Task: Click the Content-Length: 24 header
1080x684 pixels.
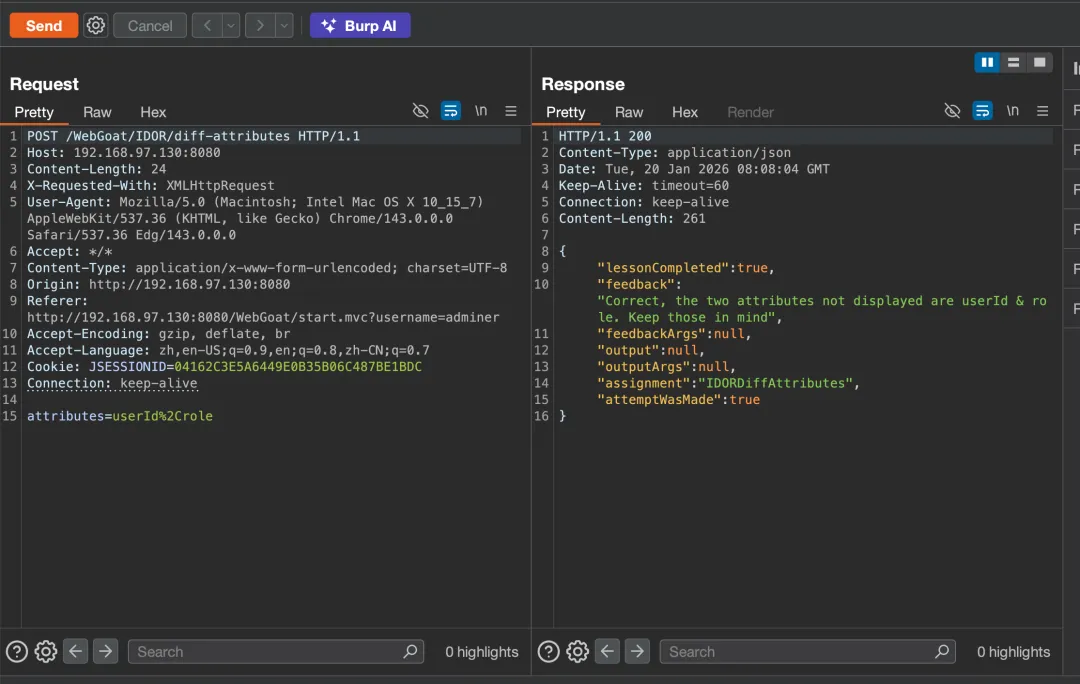Action: [96, 169]
